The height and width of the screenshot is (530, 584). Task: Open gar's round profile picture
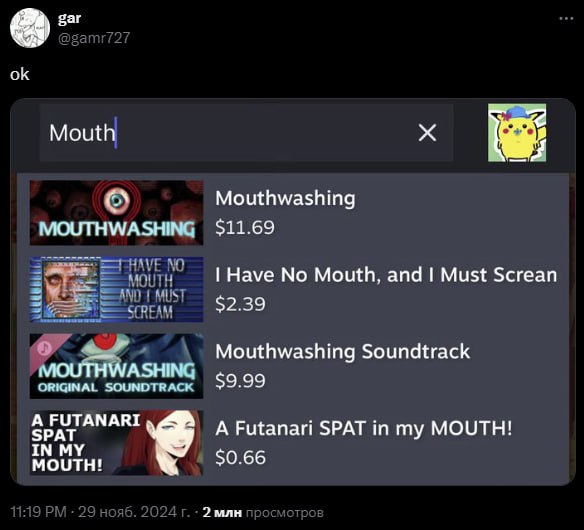(30, 28)
